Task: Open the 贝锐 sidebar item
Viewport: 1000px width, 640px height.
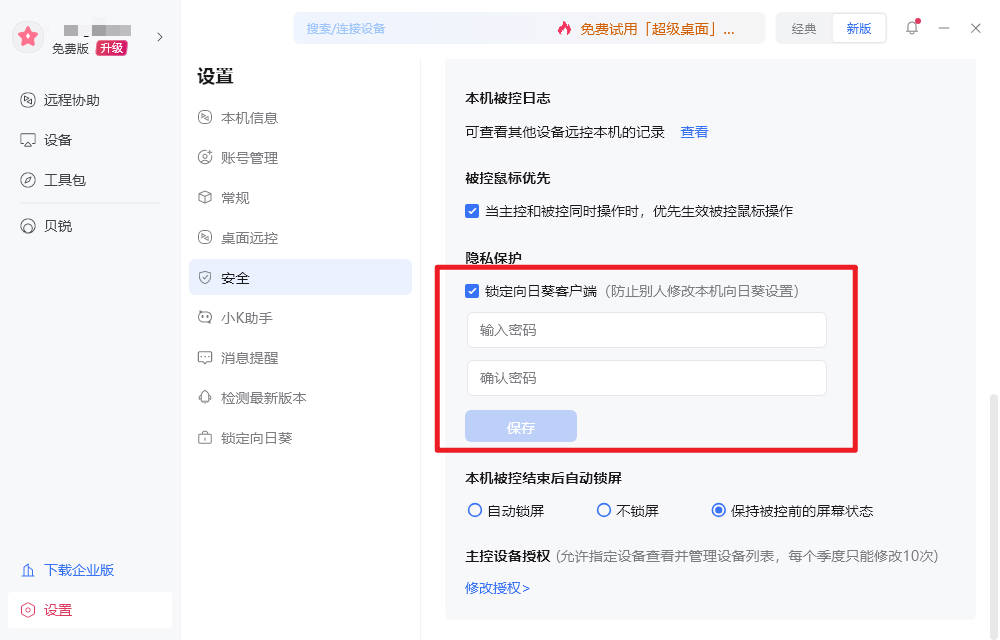Action: point(58,225)
